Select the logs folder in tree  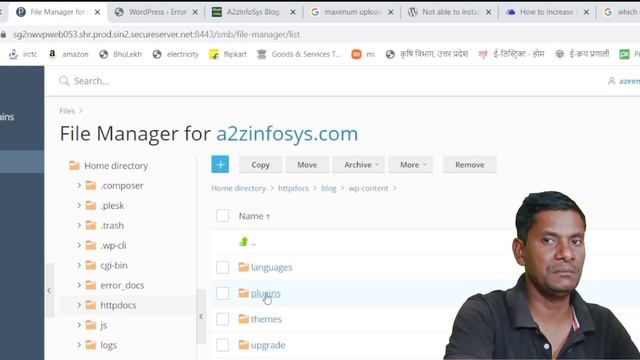pos(109,345)
